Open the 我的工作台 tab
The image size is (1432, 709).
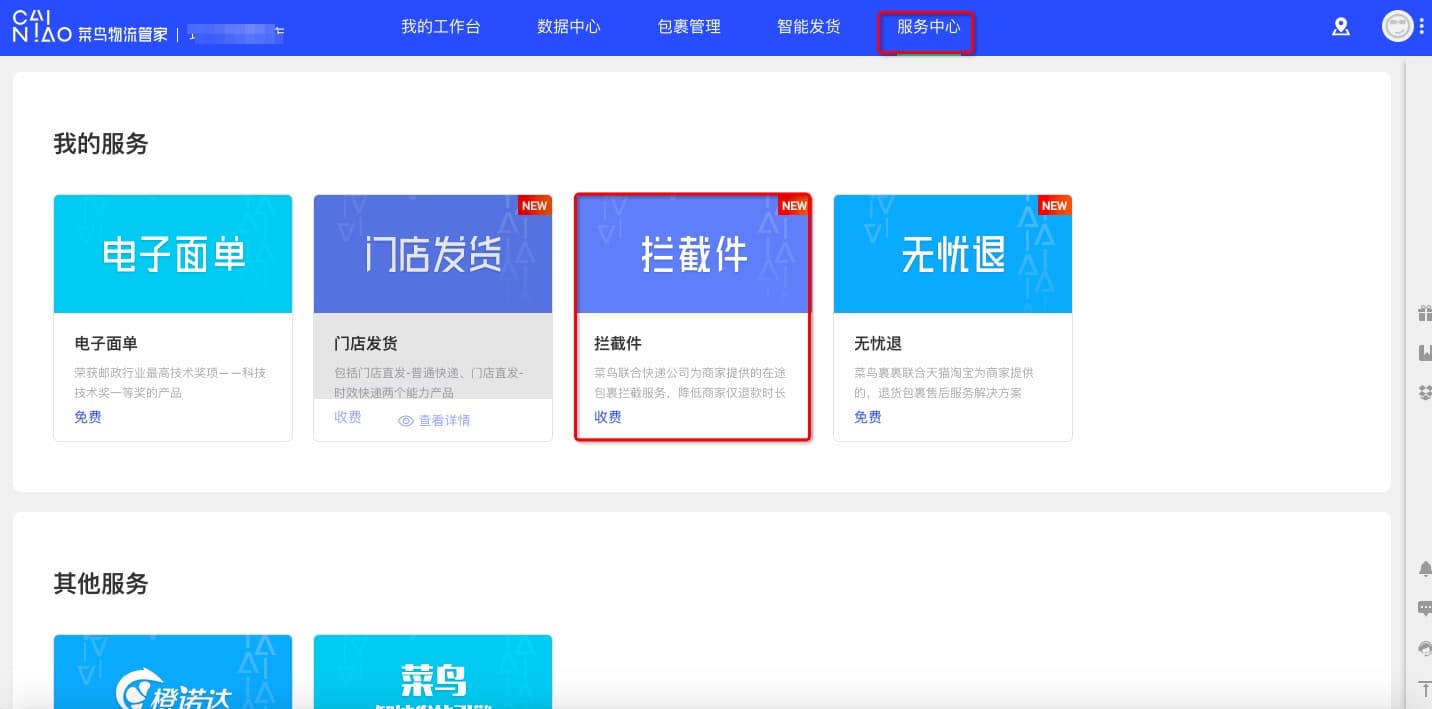pos(440,27)
